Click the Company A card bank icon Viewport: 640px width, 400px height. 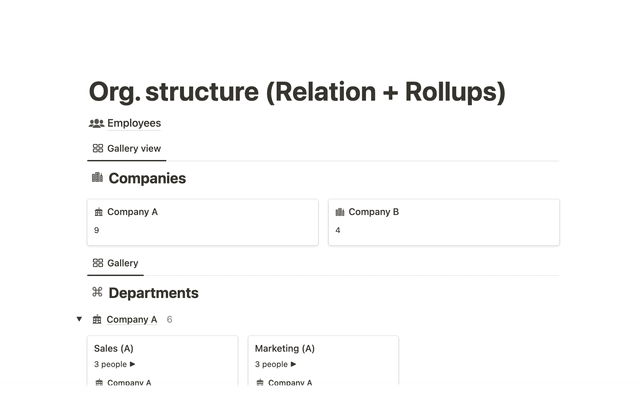click(98, 212)
